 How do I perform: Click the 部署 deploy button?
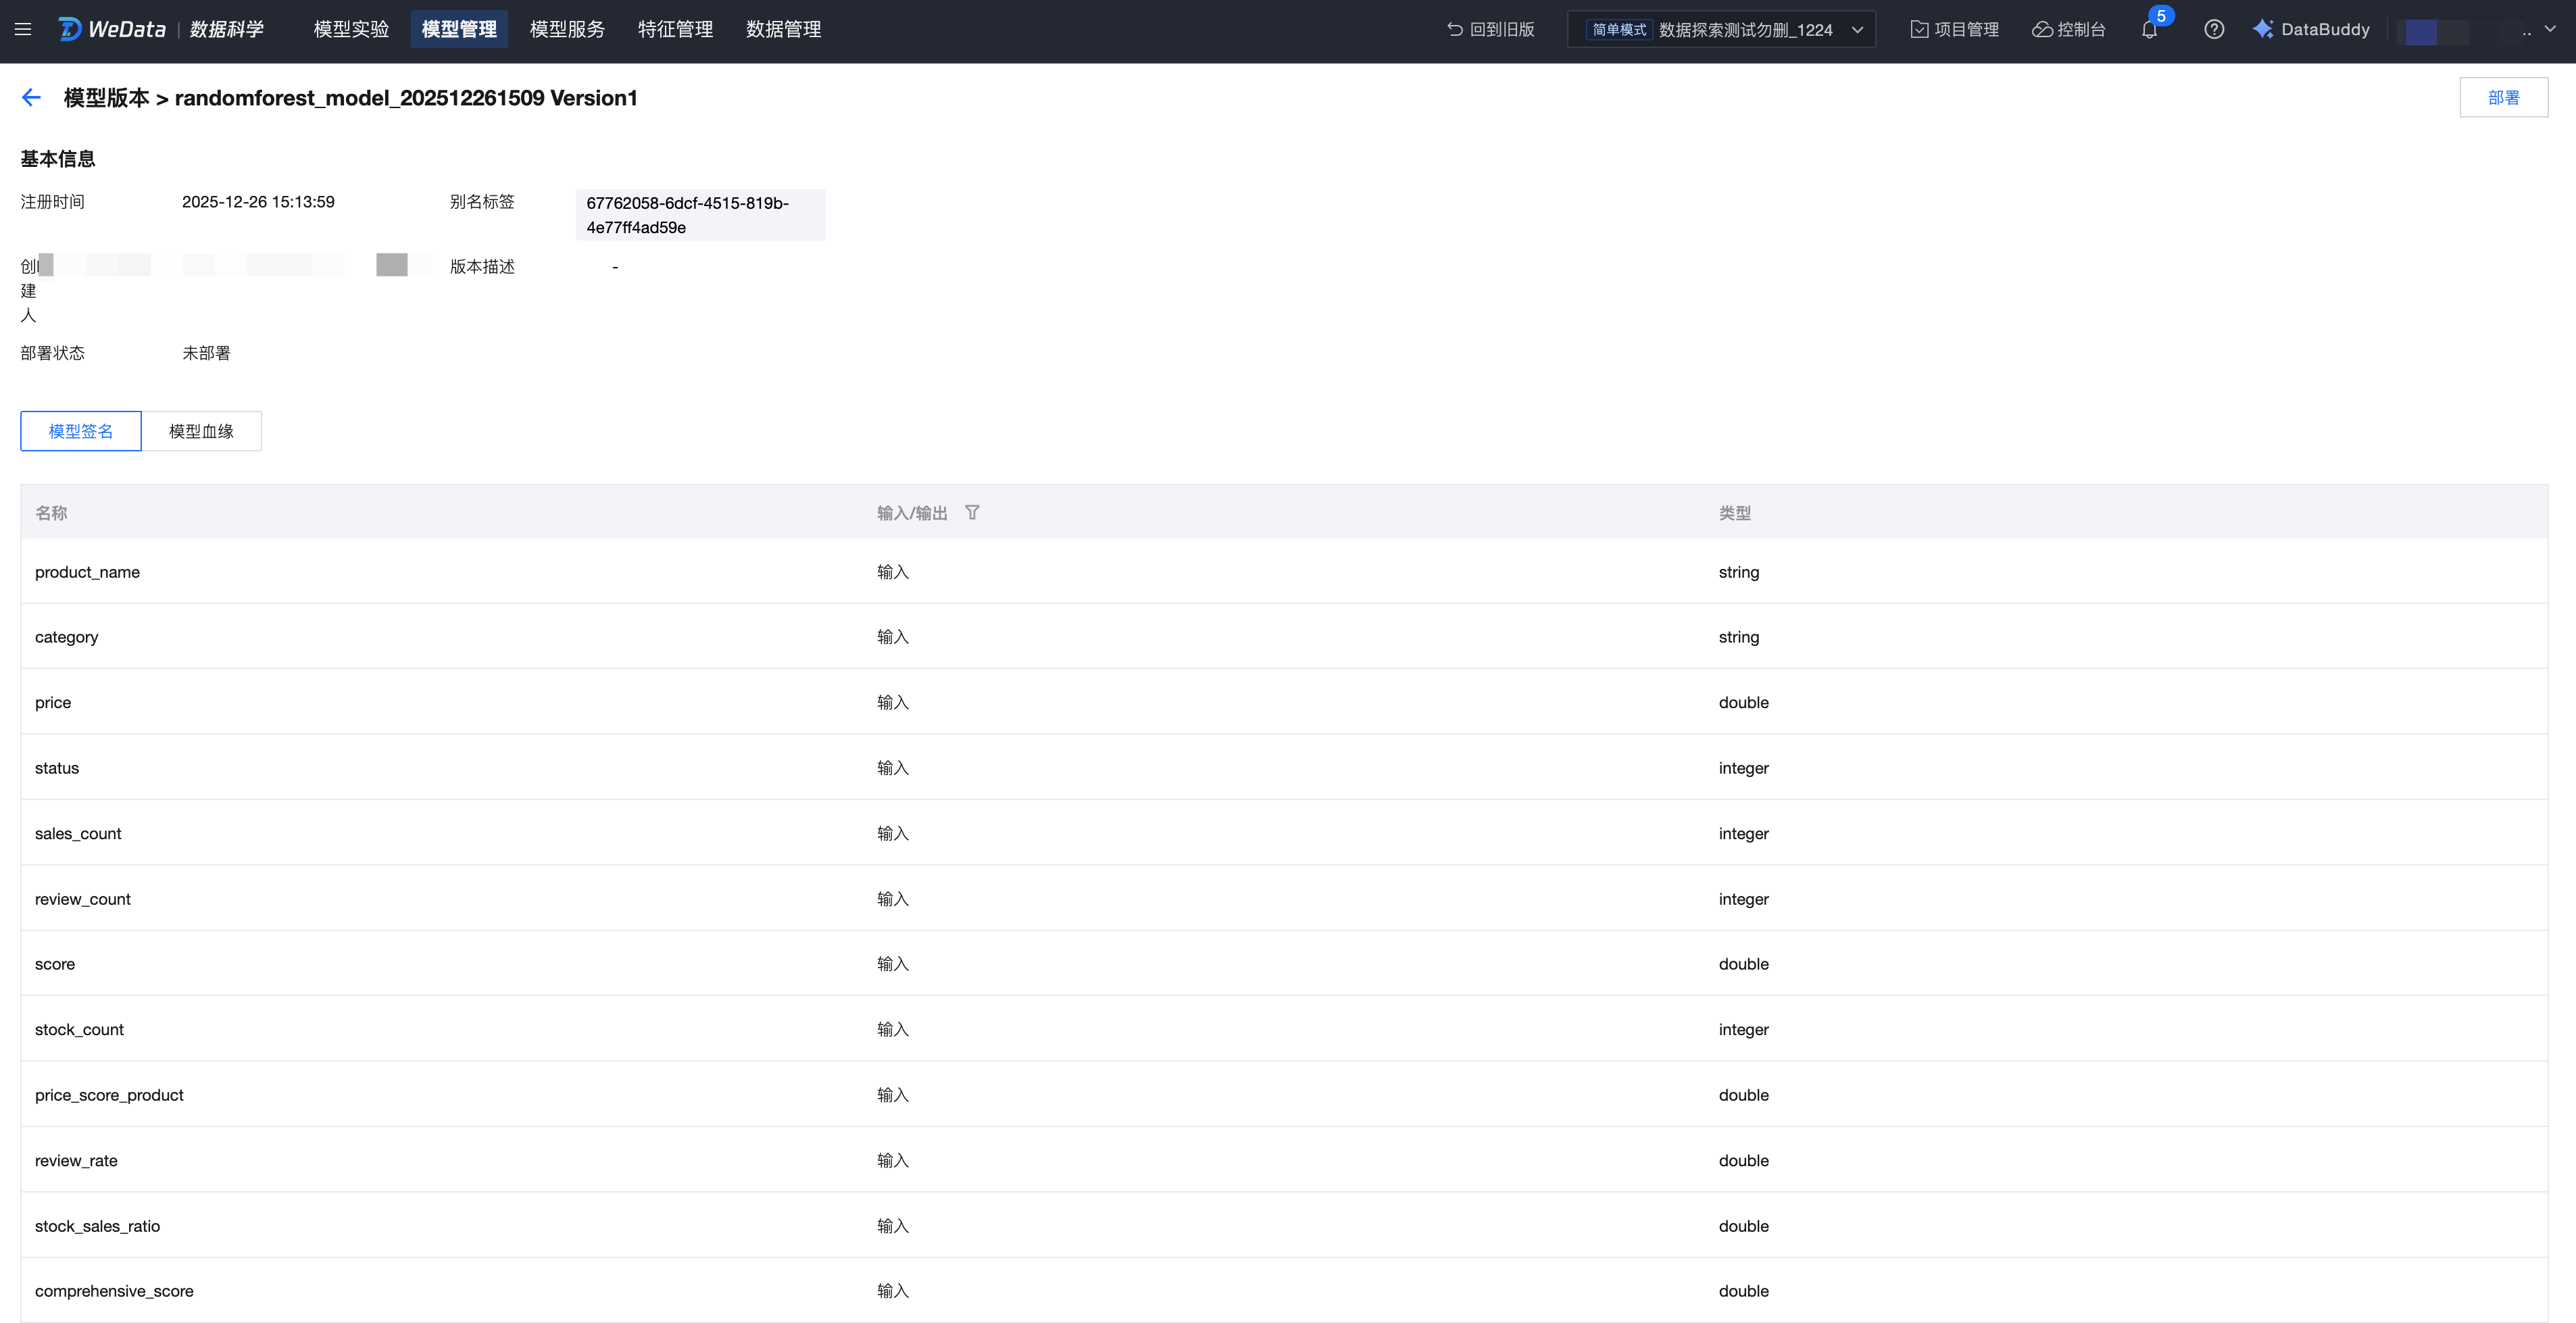2503,97
